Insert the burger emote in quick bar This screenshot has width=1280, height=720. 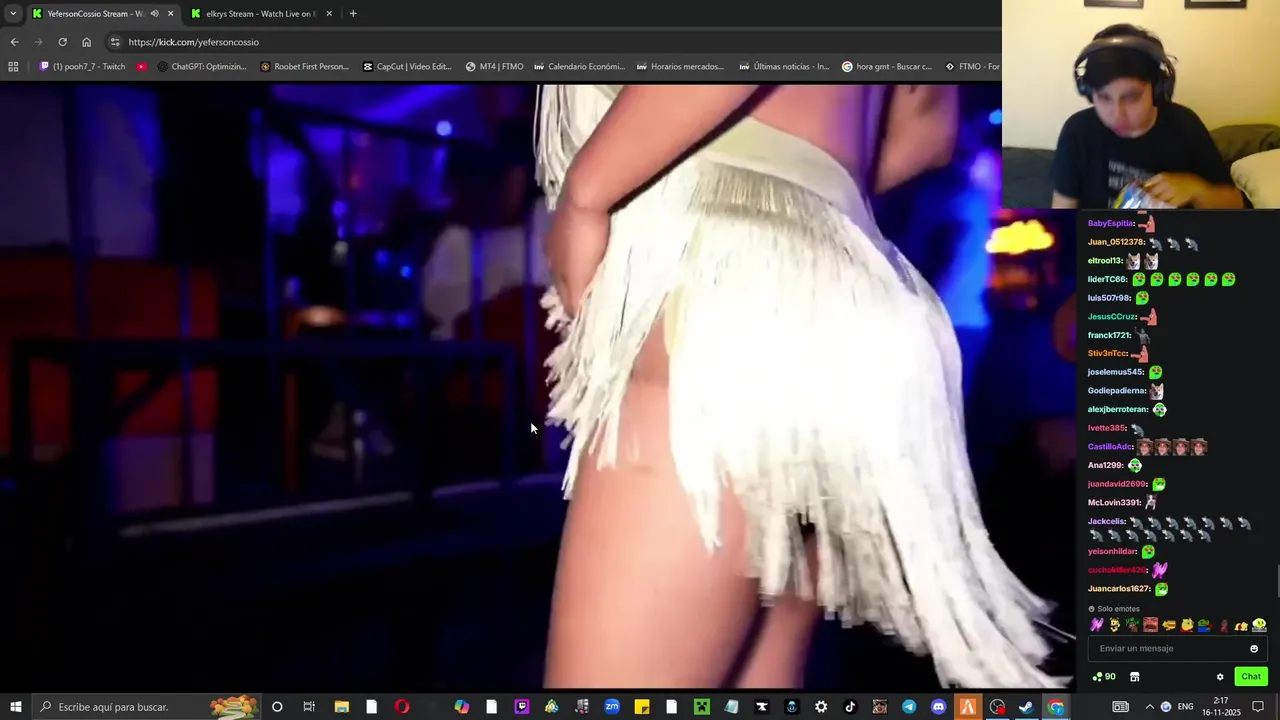pyautogui.click(x=1168, y=625)
